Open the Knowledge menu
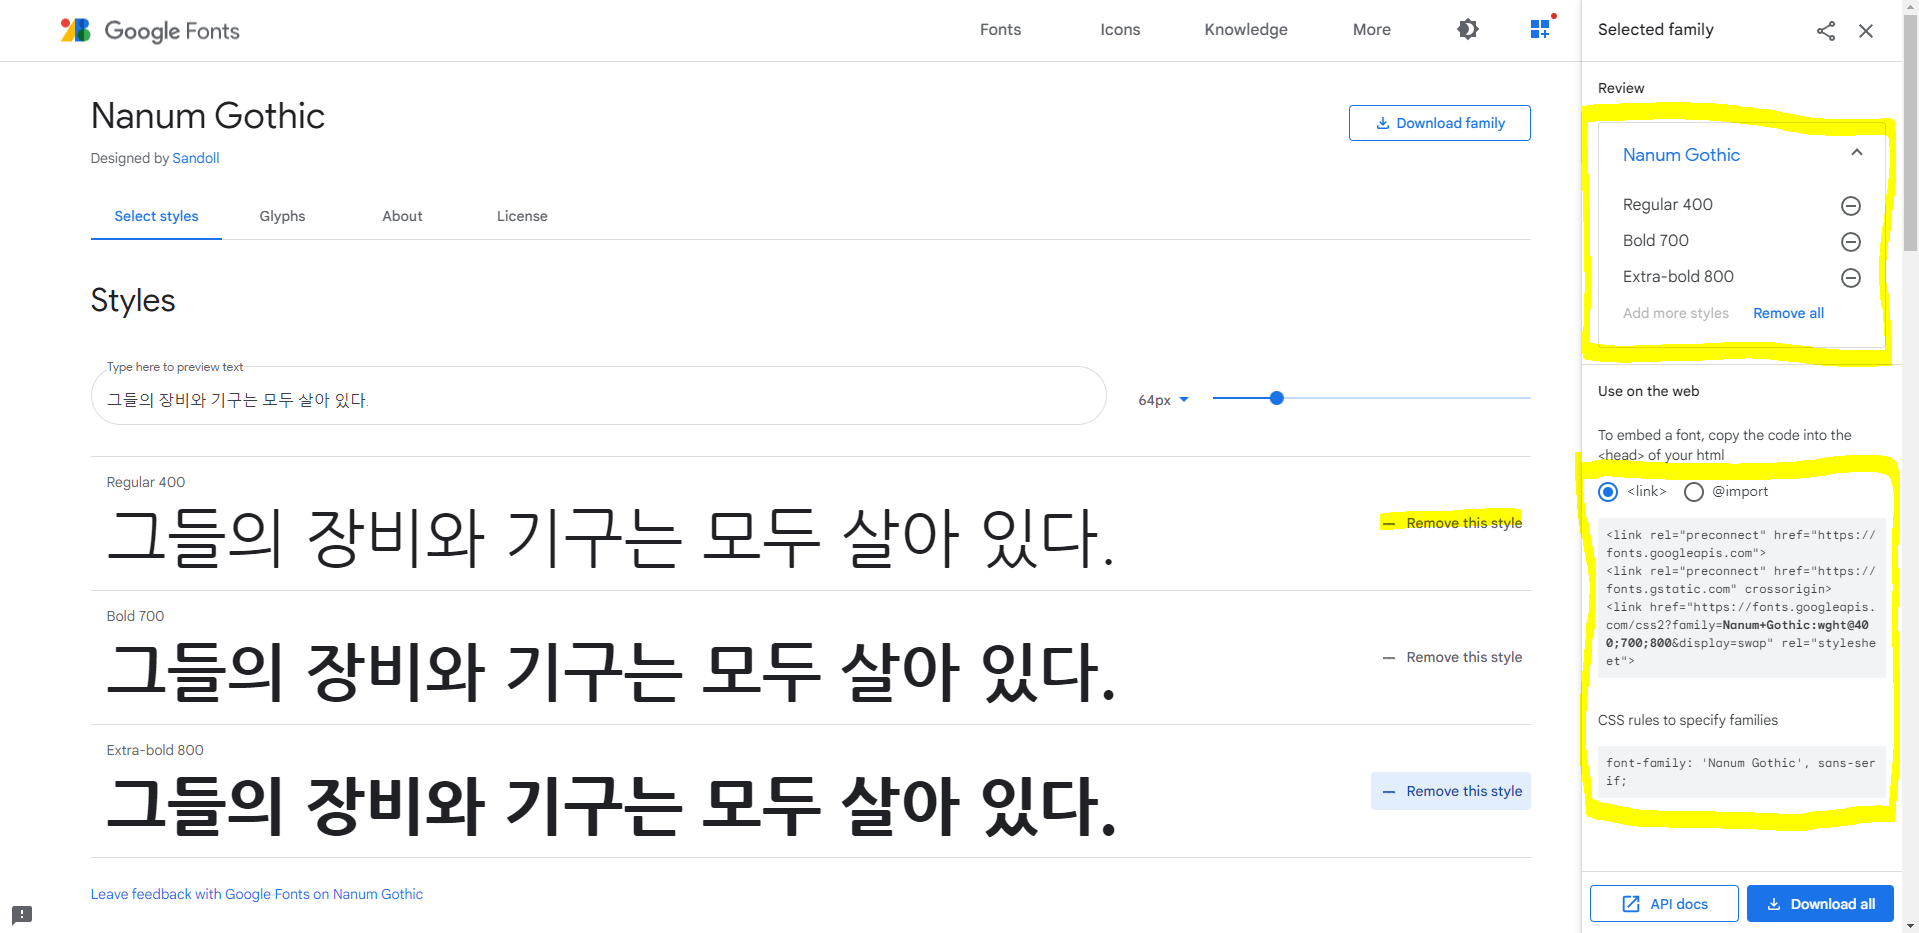Screen dimensions: 1919x933 [1246, 30]
